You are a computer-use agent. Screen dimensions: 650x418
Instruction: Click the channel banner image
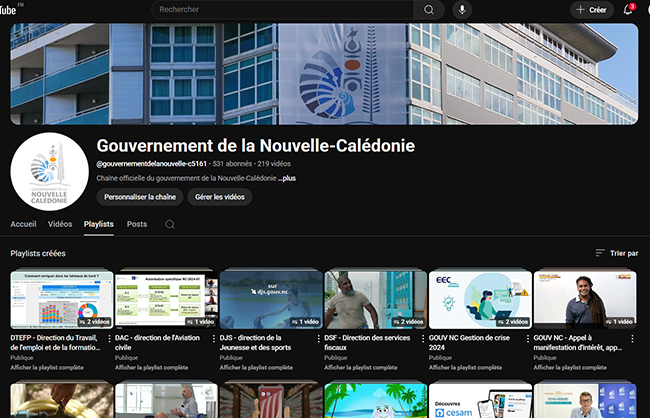[x=324, y=74]
